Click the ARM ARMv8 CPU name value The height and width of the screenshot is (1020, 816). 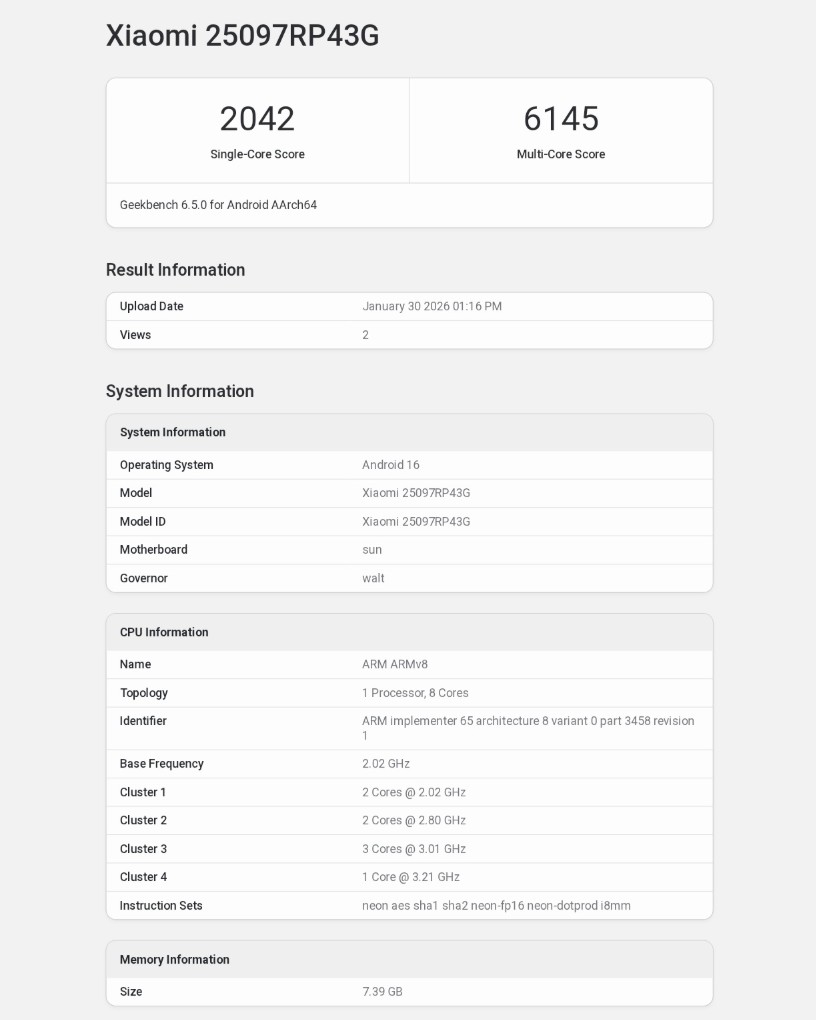395,664
